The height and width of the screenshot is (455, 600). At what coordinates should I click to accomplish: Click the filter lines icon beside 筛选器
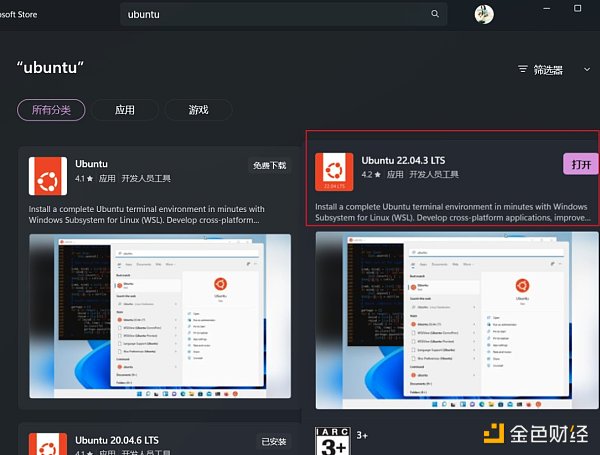click(x=523, y=70)
